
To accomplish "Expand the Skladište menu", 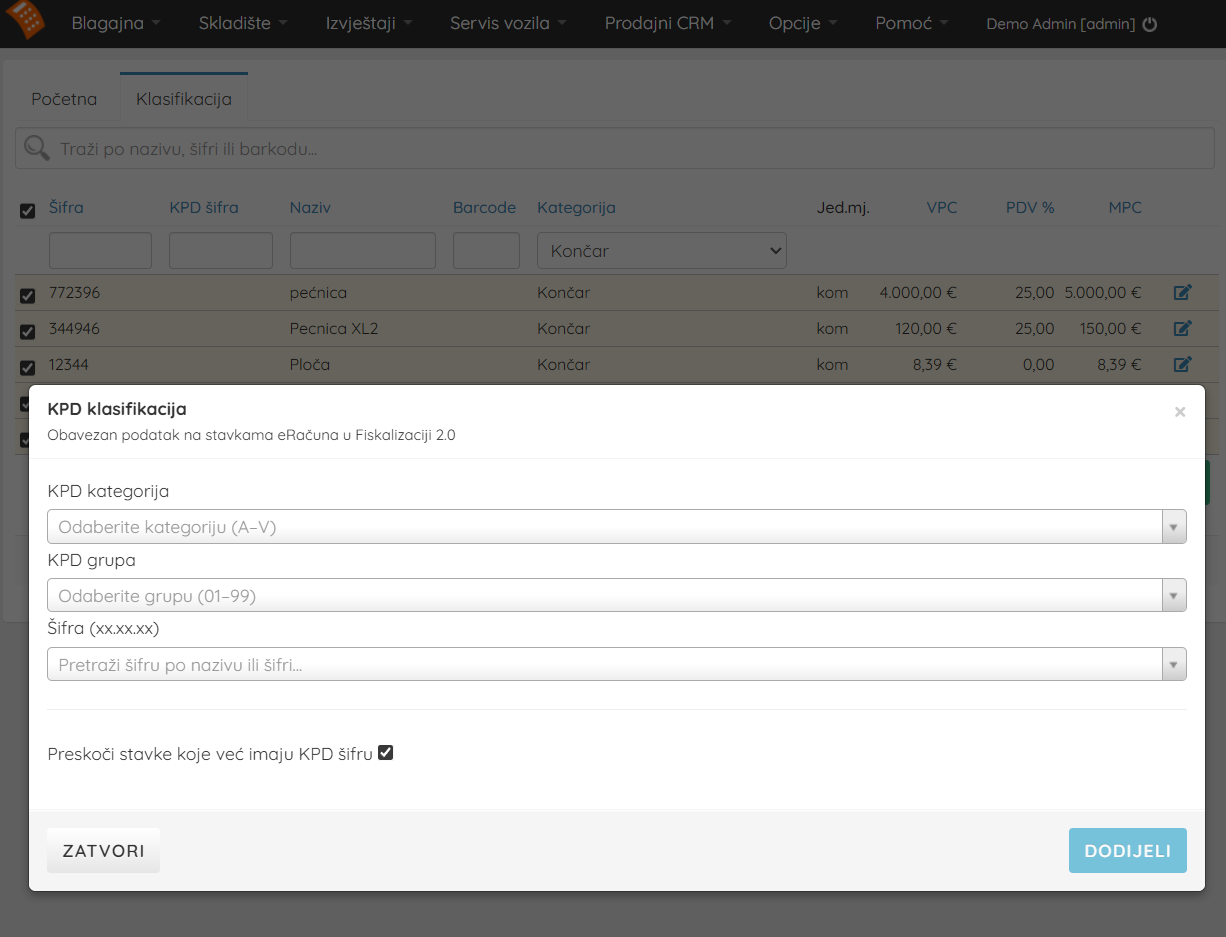I will point(243,23).
